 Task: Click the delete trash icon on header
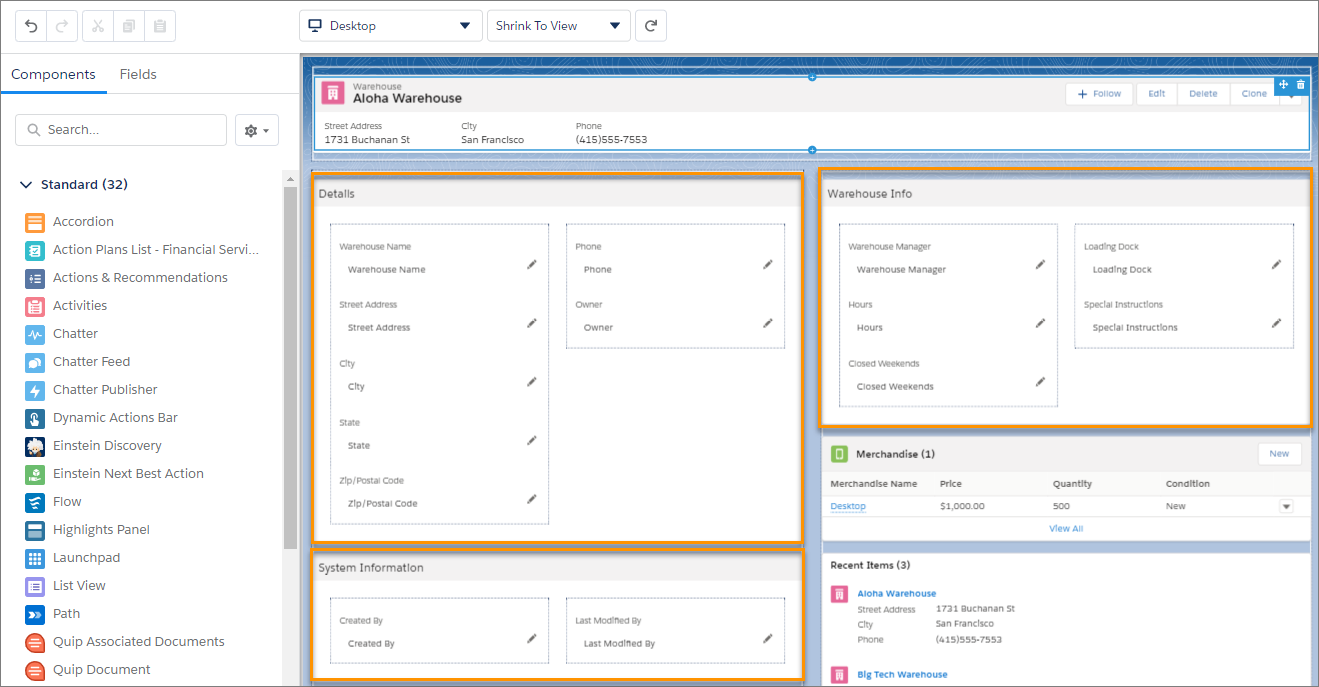tap(1301, 85)
